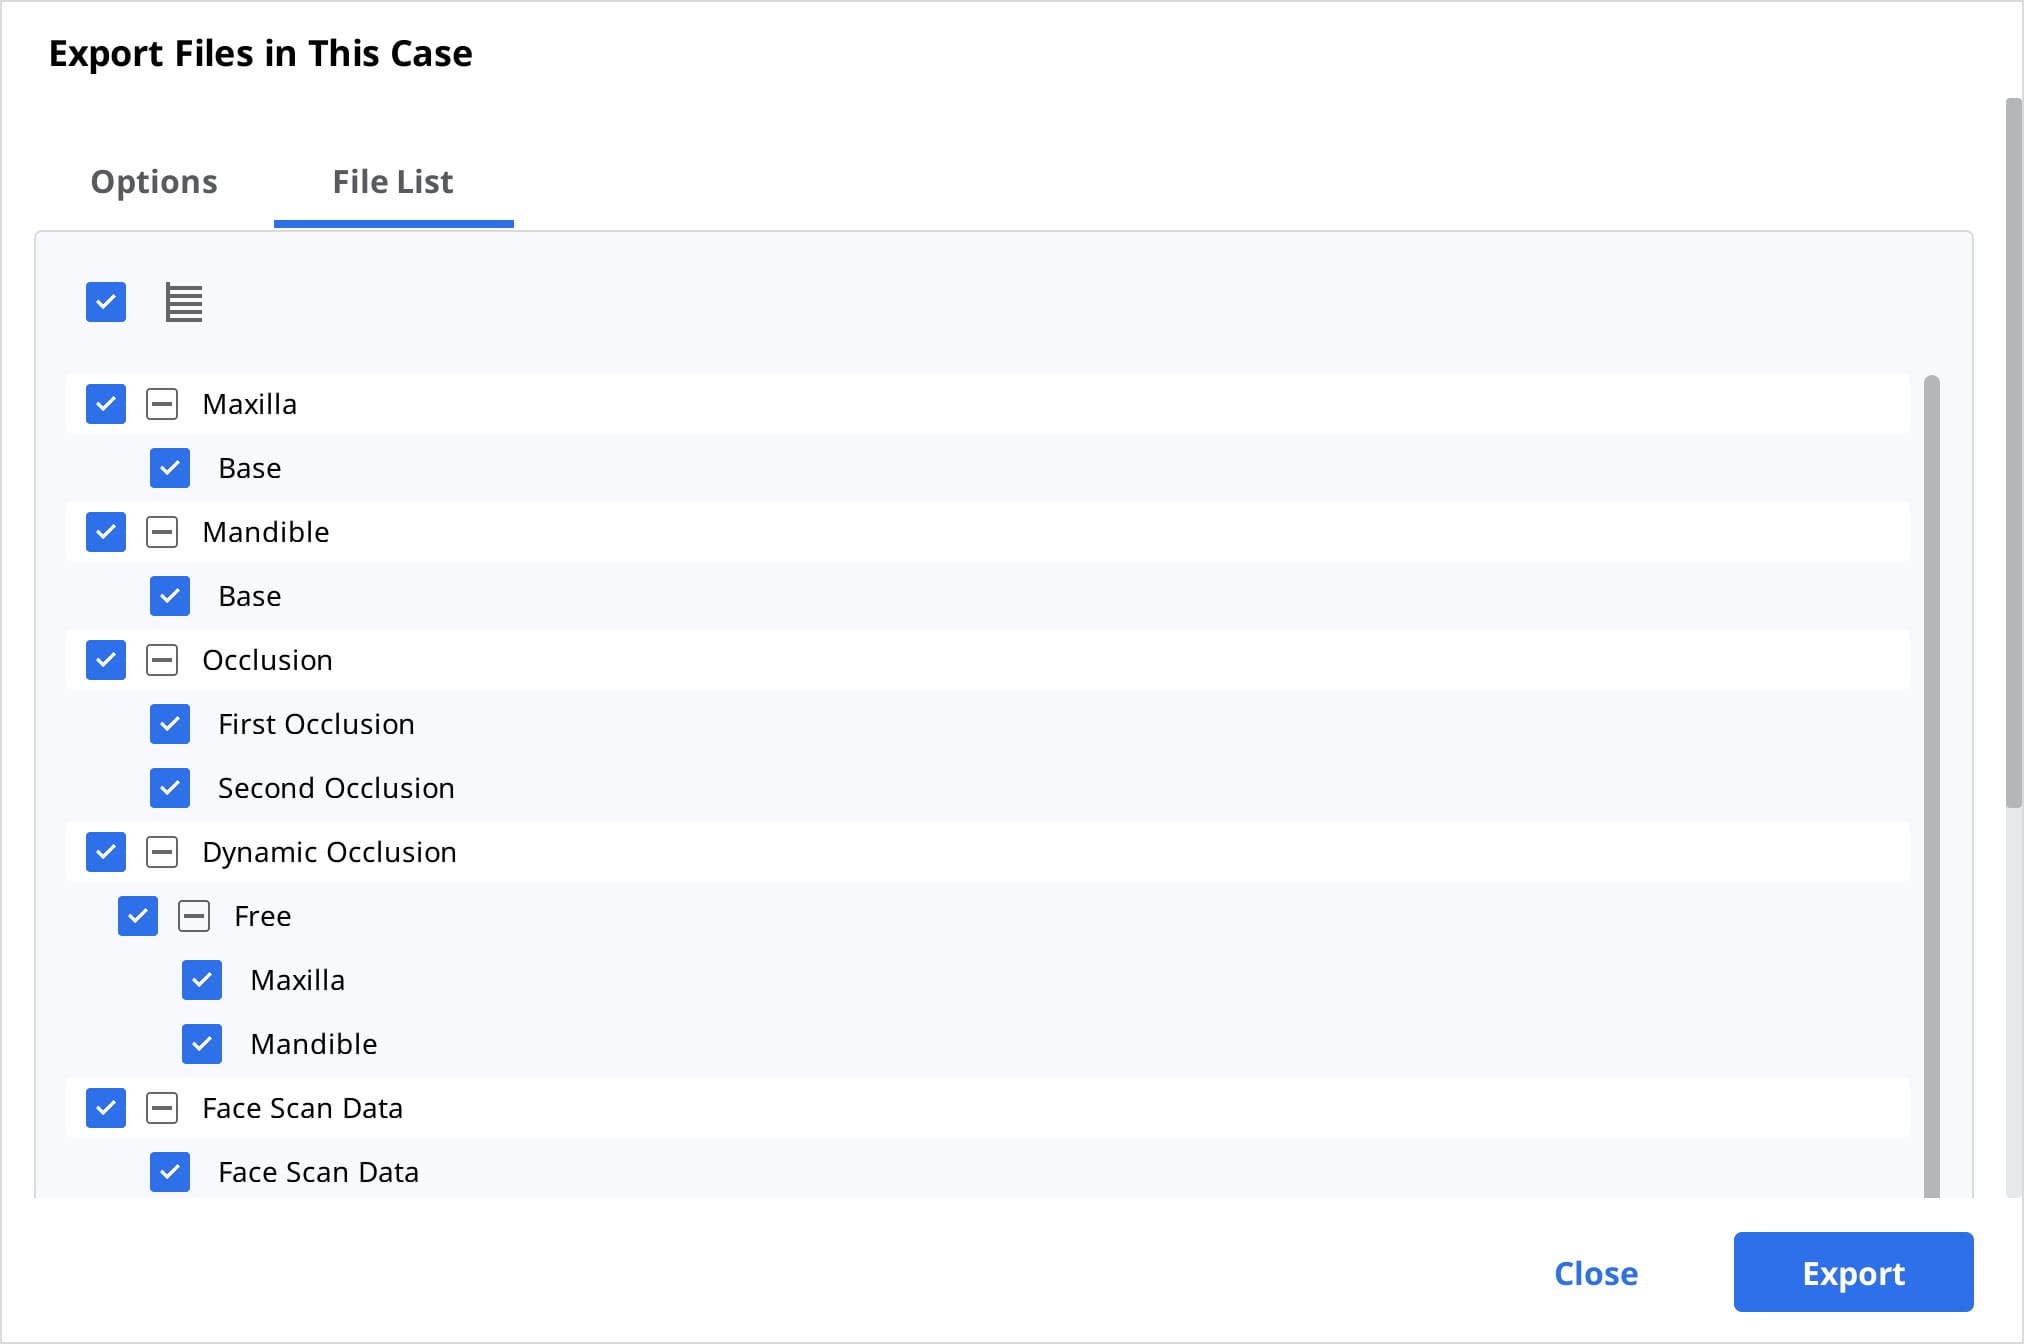This screenshot has width=2024, height=1344.
Task: Uncheck the Face Scan Data child checkbox
Action: [x=170, y=1172]
